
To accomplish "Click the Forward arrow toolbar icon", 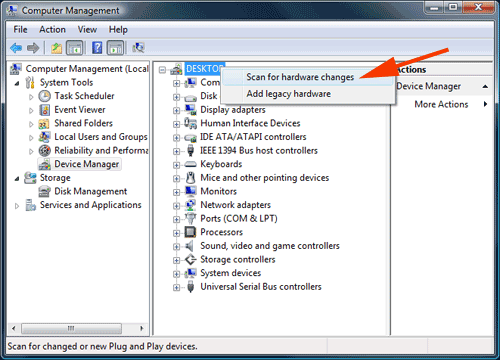I will click(x=33, y=48).
